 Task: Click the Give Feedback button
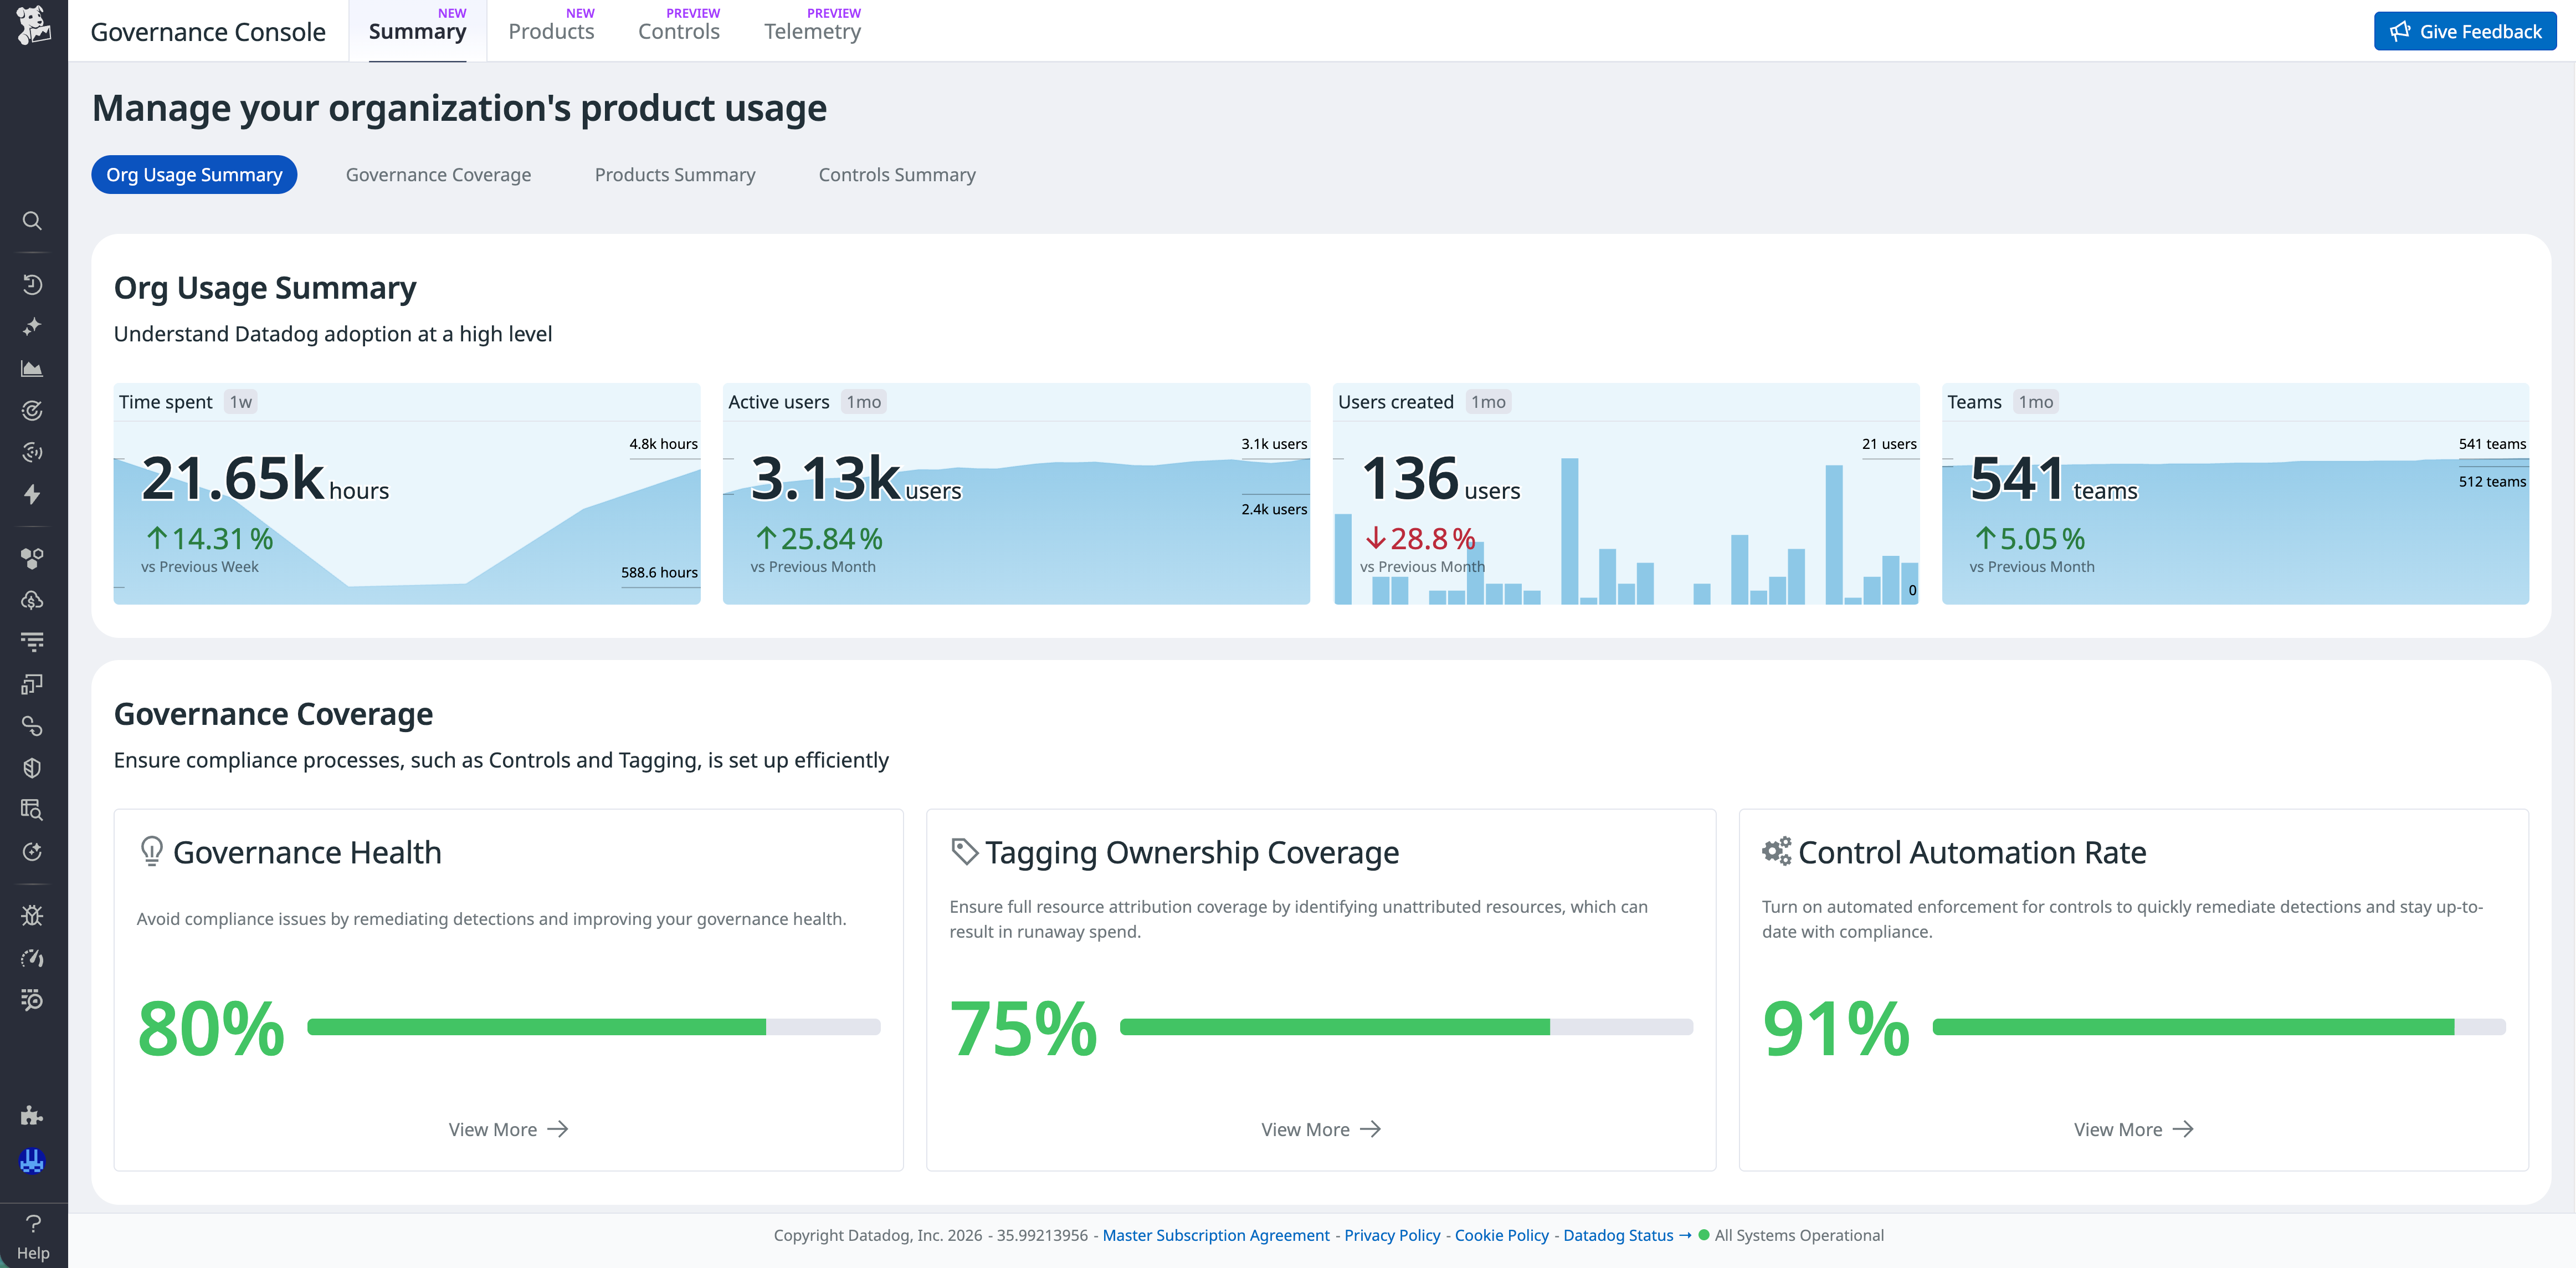point(2464,31)
